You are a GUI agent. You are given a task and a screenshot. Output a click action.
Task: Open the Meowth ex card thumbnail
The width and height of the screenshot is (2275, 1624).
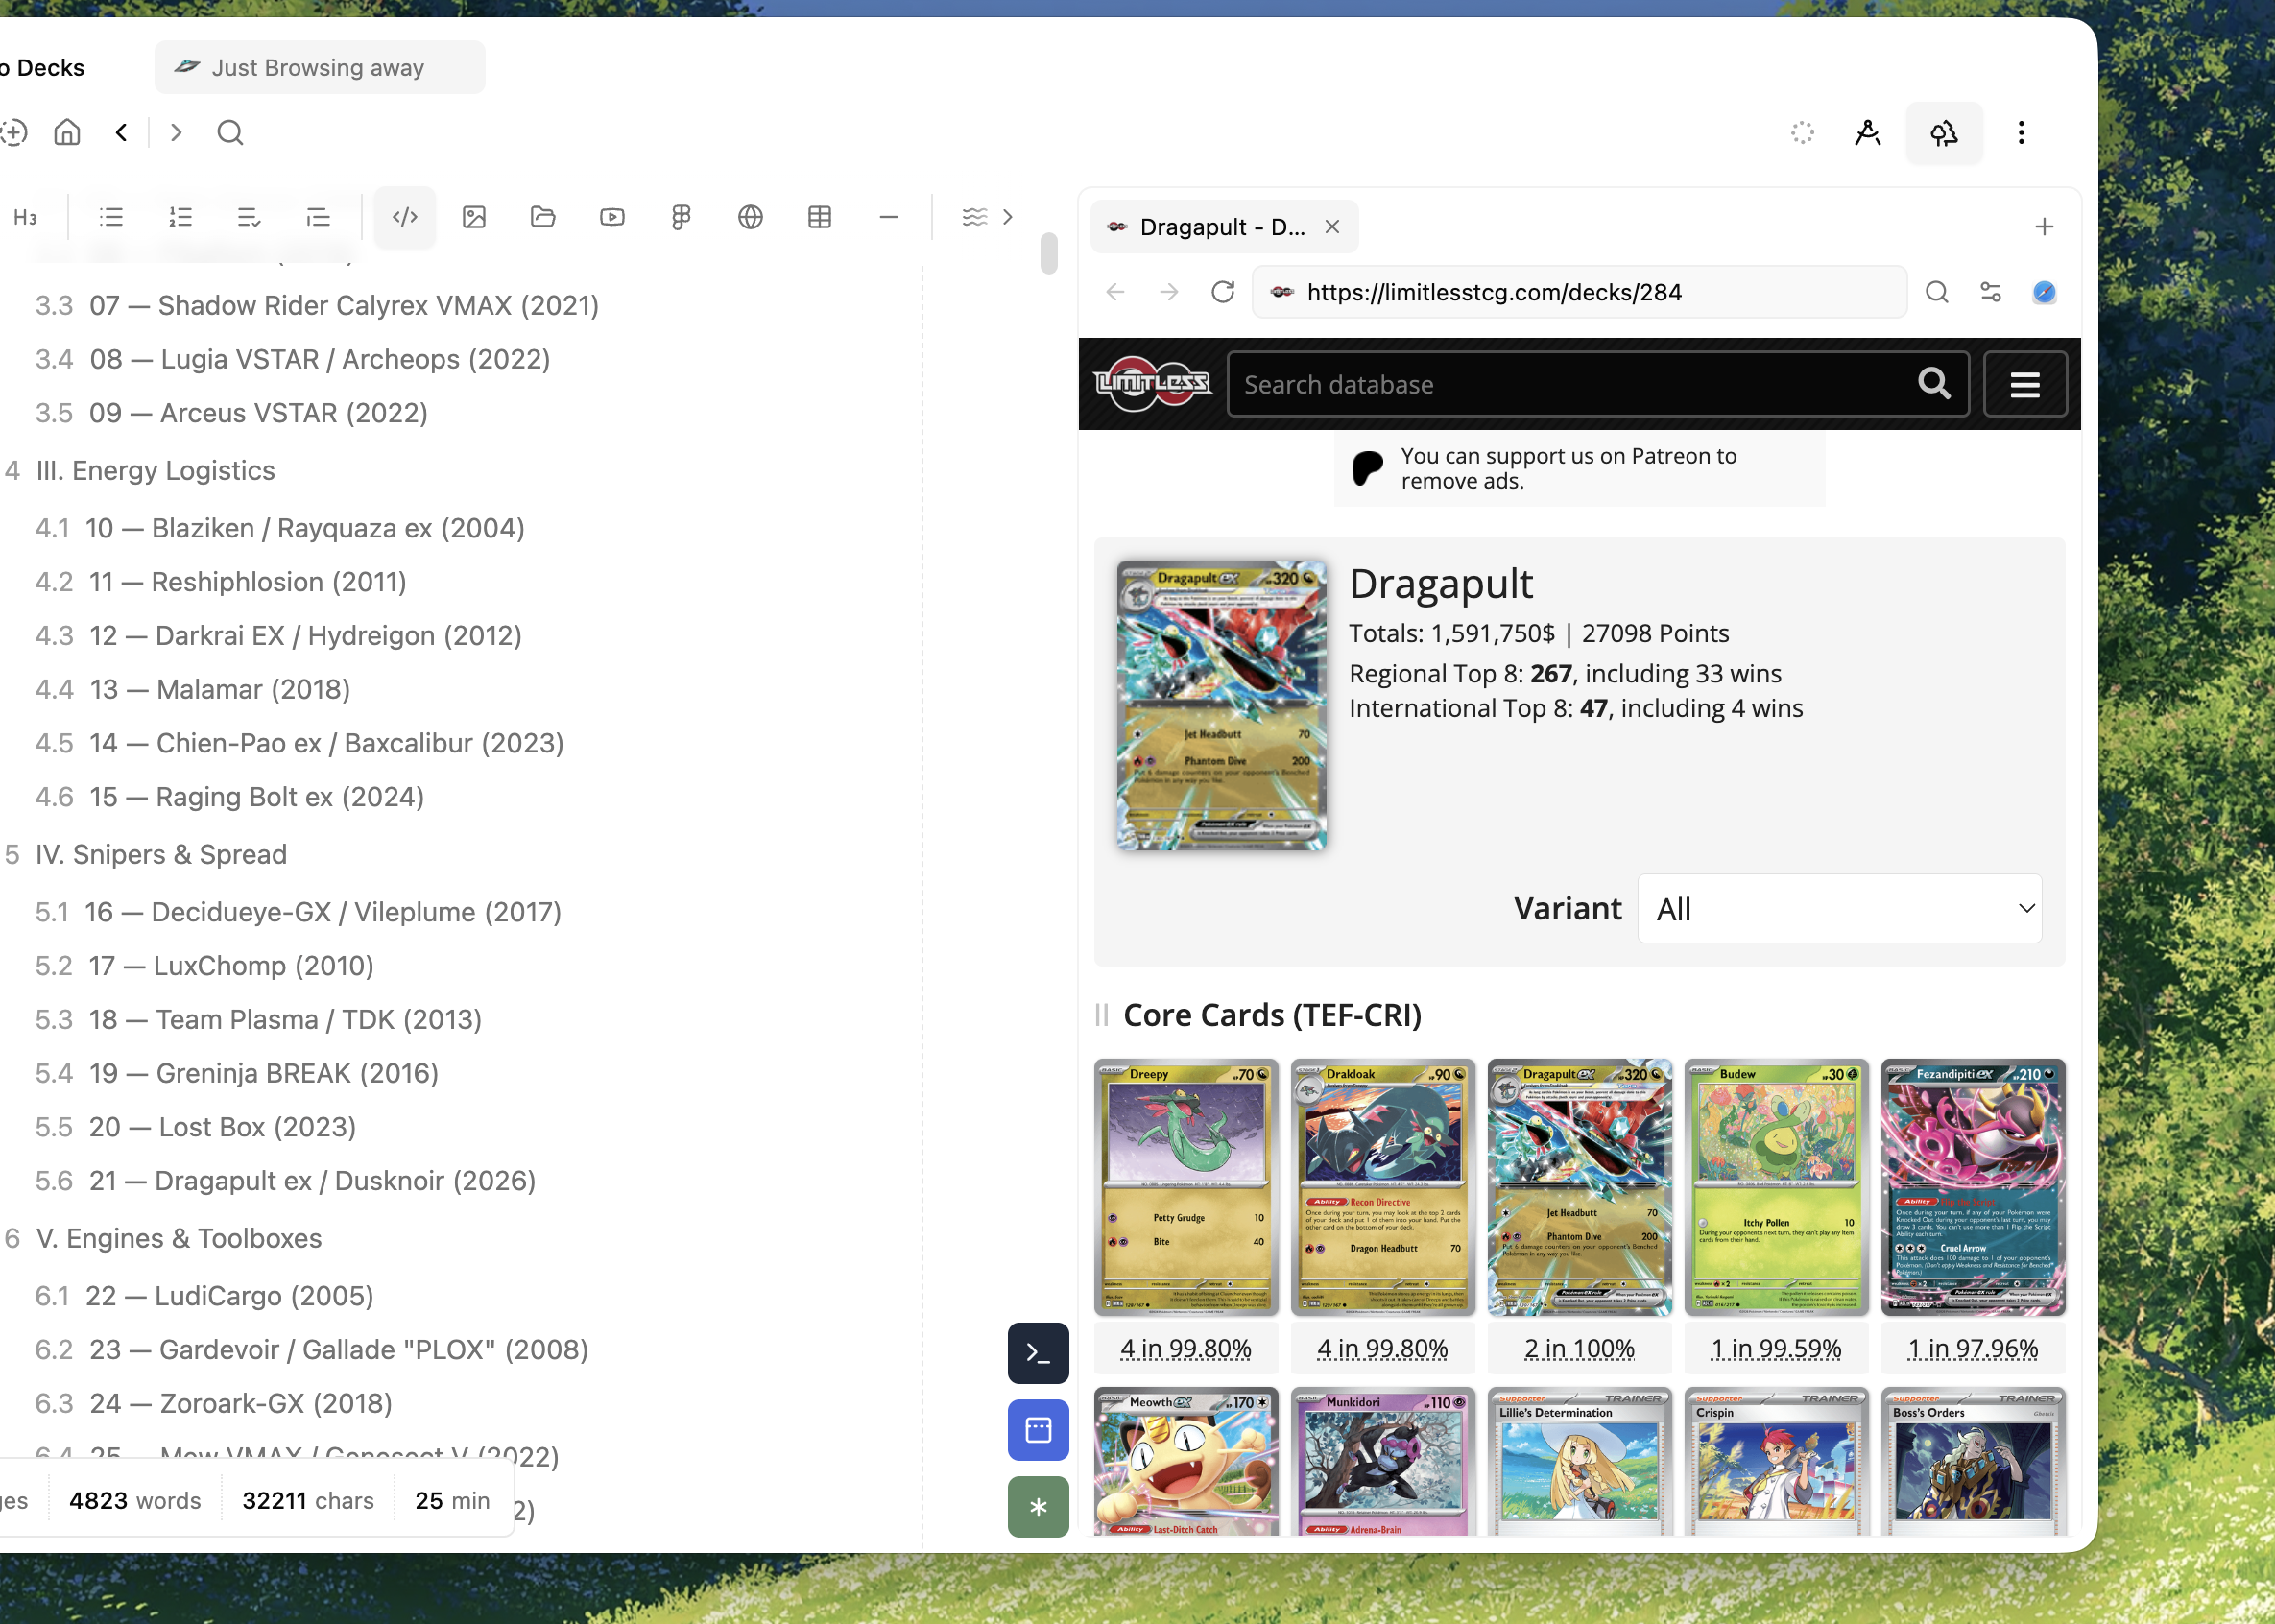[x=1186, y=1462]
